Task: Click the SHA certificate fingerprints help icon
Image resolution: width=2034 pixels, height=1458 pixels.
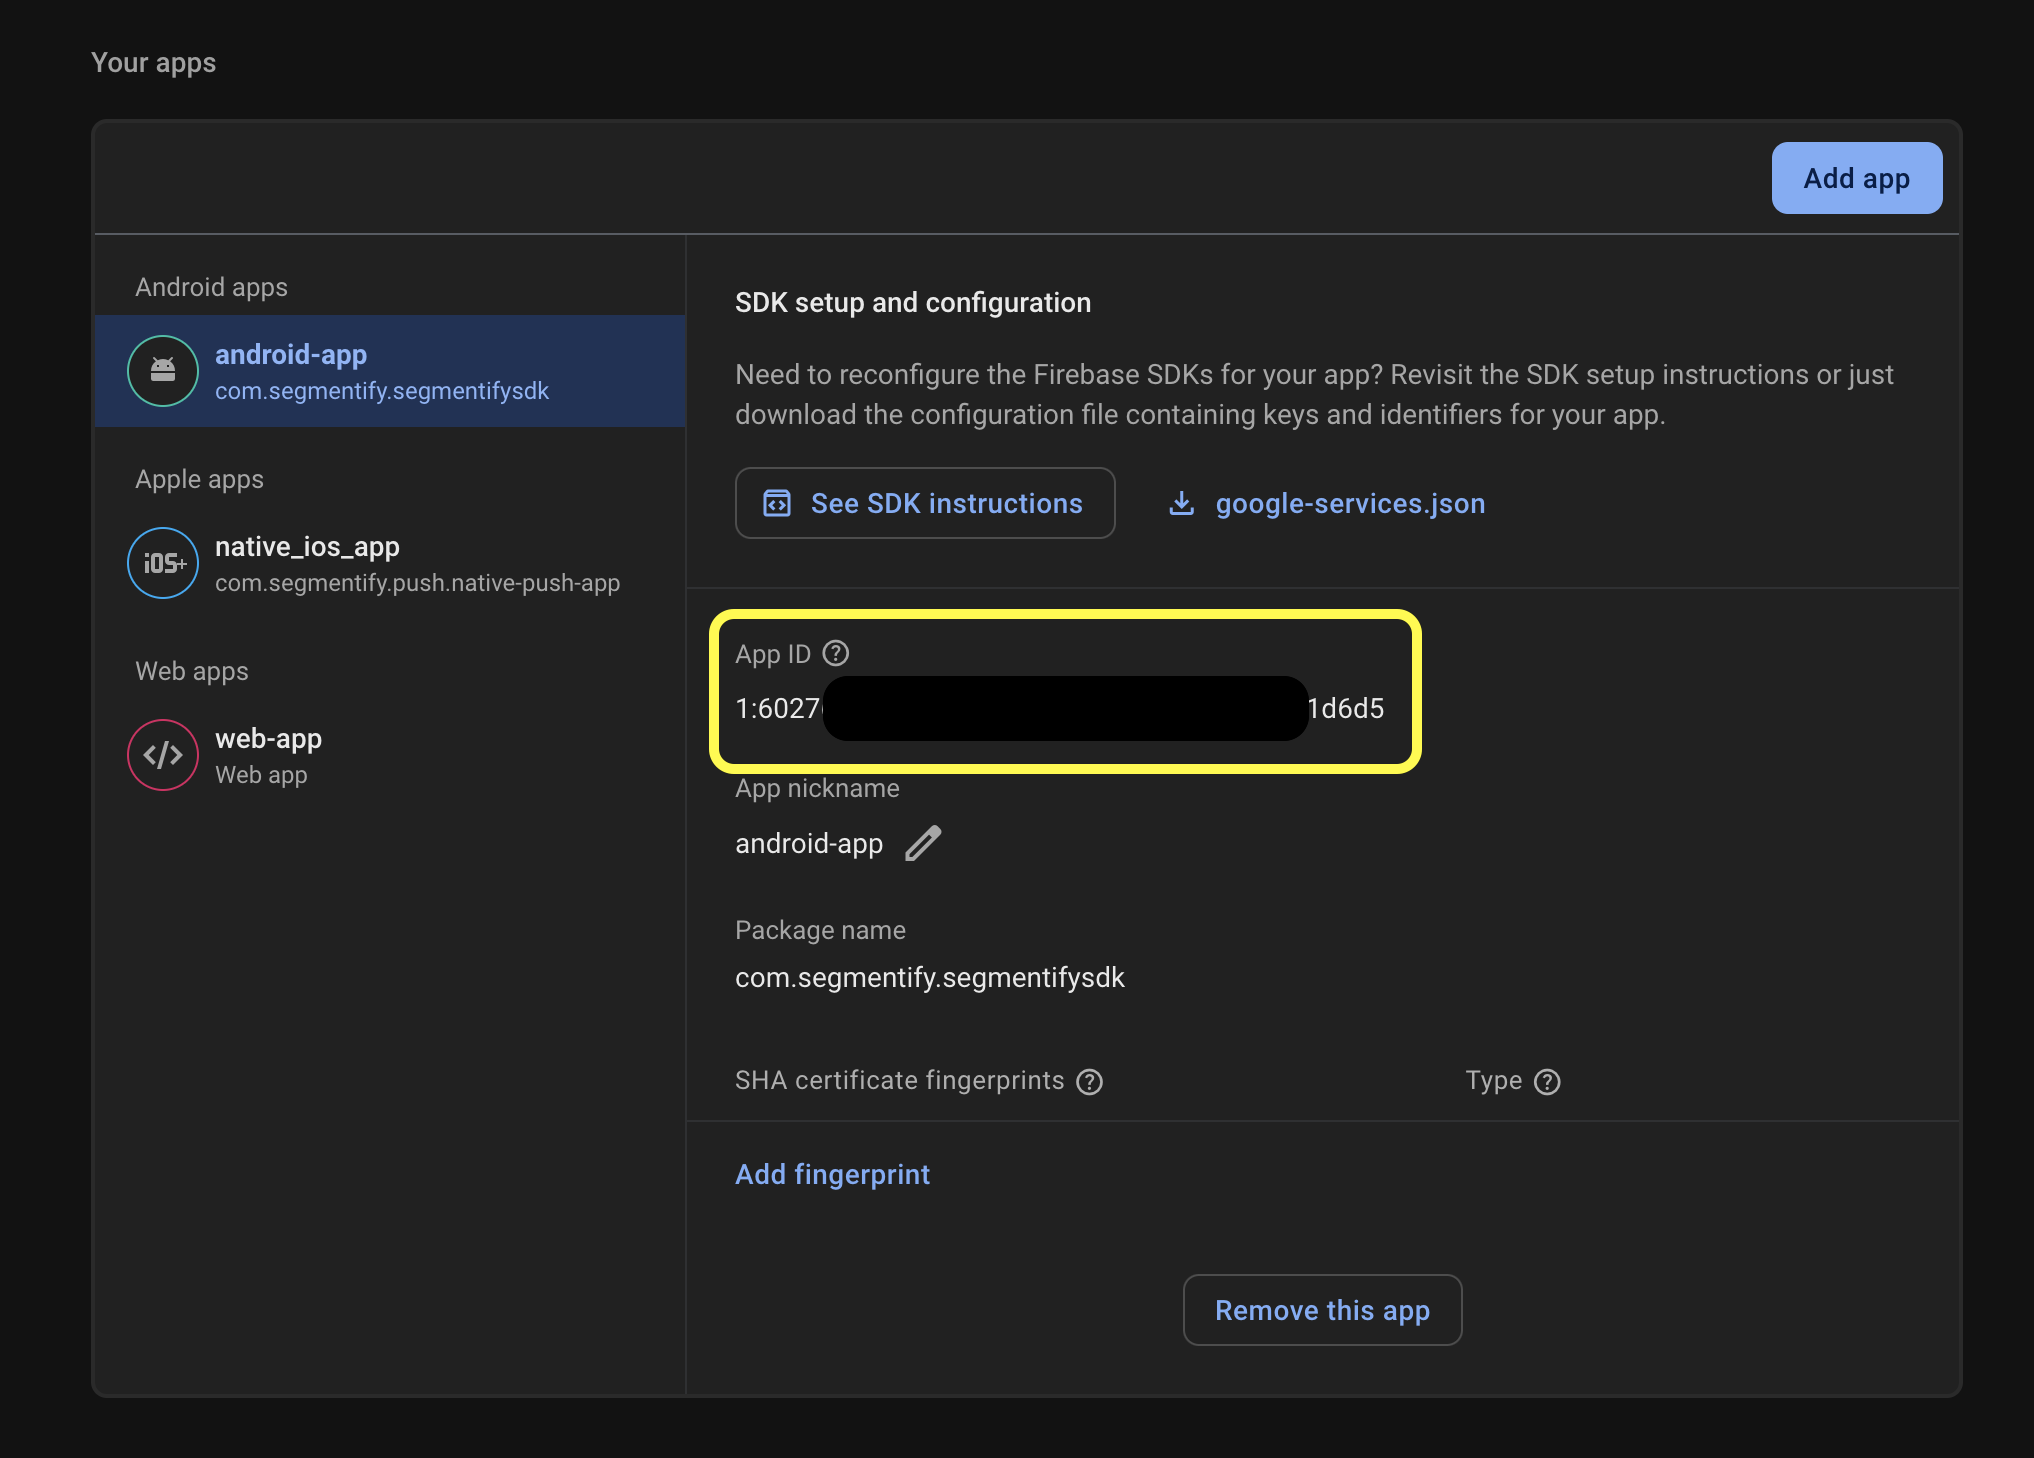Action: tap(1090, 1081)
